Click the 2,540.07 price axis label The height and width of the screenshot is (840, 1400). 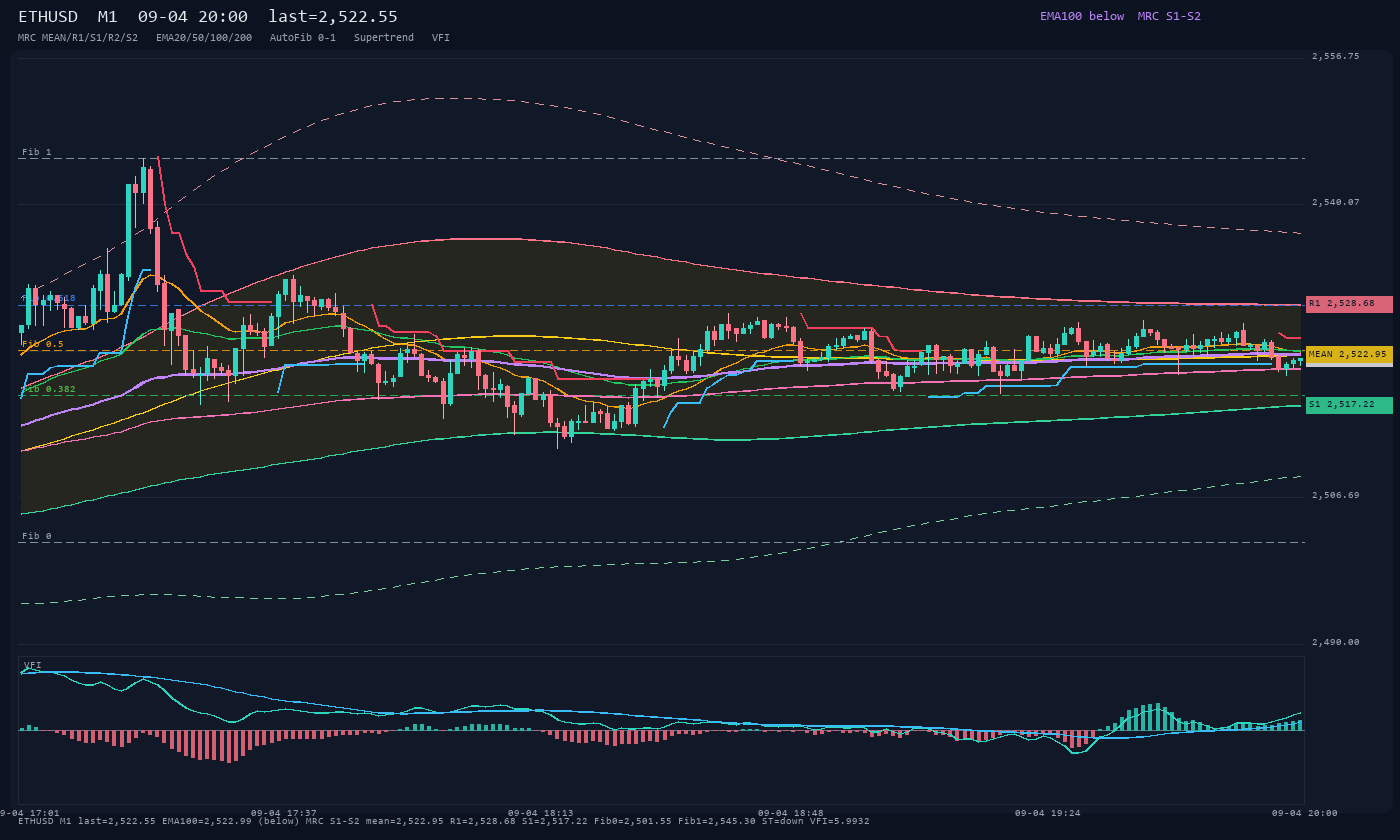(1336, 203)
